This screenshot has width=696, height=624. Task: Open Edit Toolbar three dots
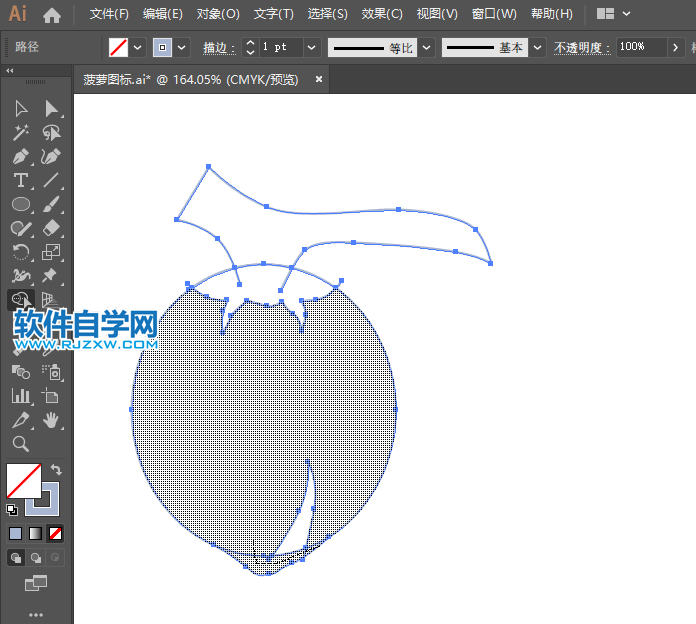36,615
